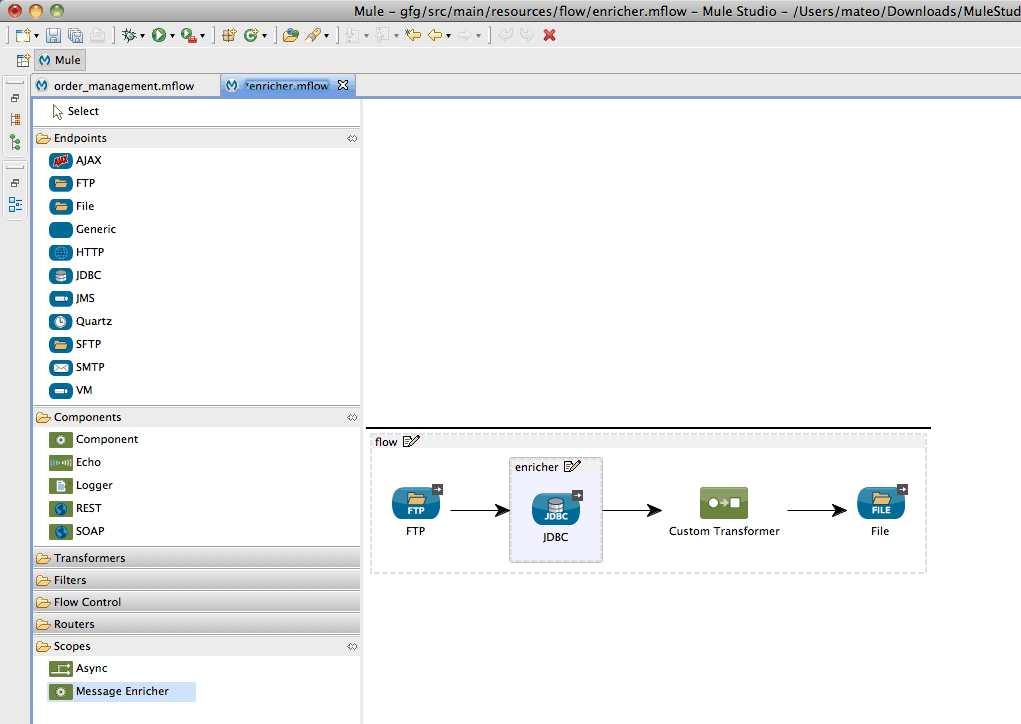This screenshot has height=724, width=1021.
Task: Click the Debug toolbar icon
Action: (x=131, y=34)
